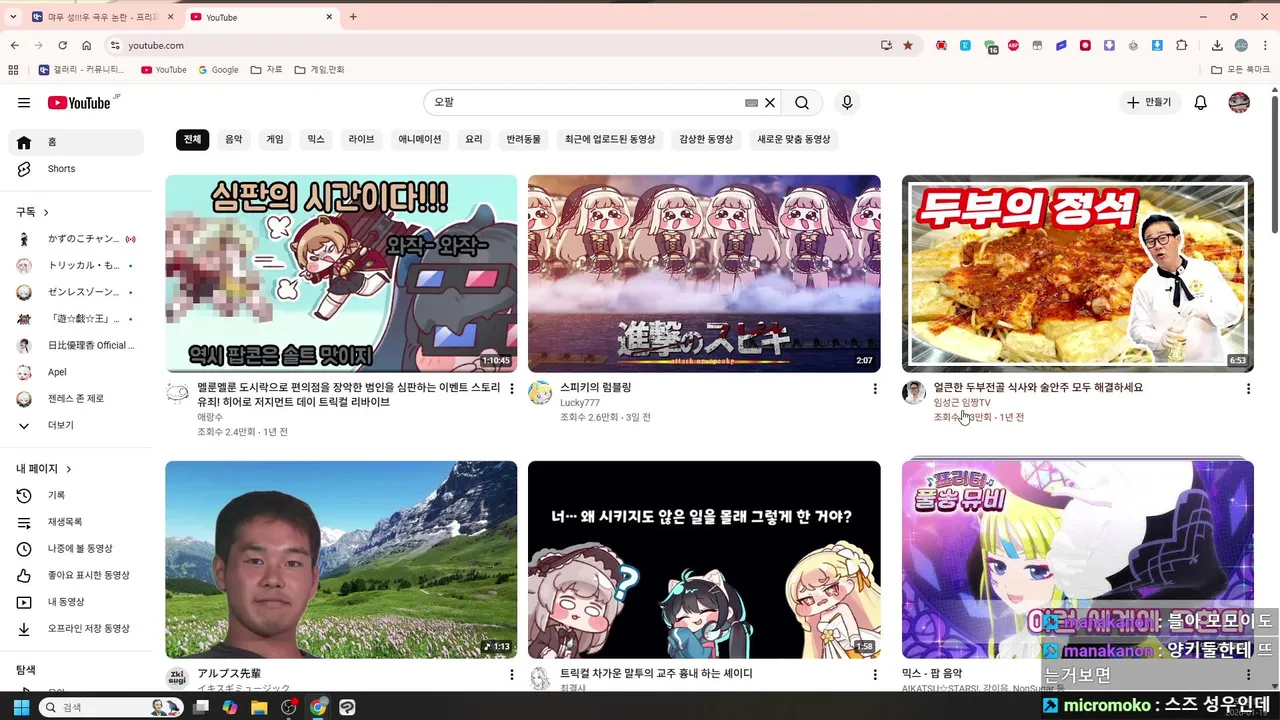Click the taskbar 검색 search box

pos(110,707)
